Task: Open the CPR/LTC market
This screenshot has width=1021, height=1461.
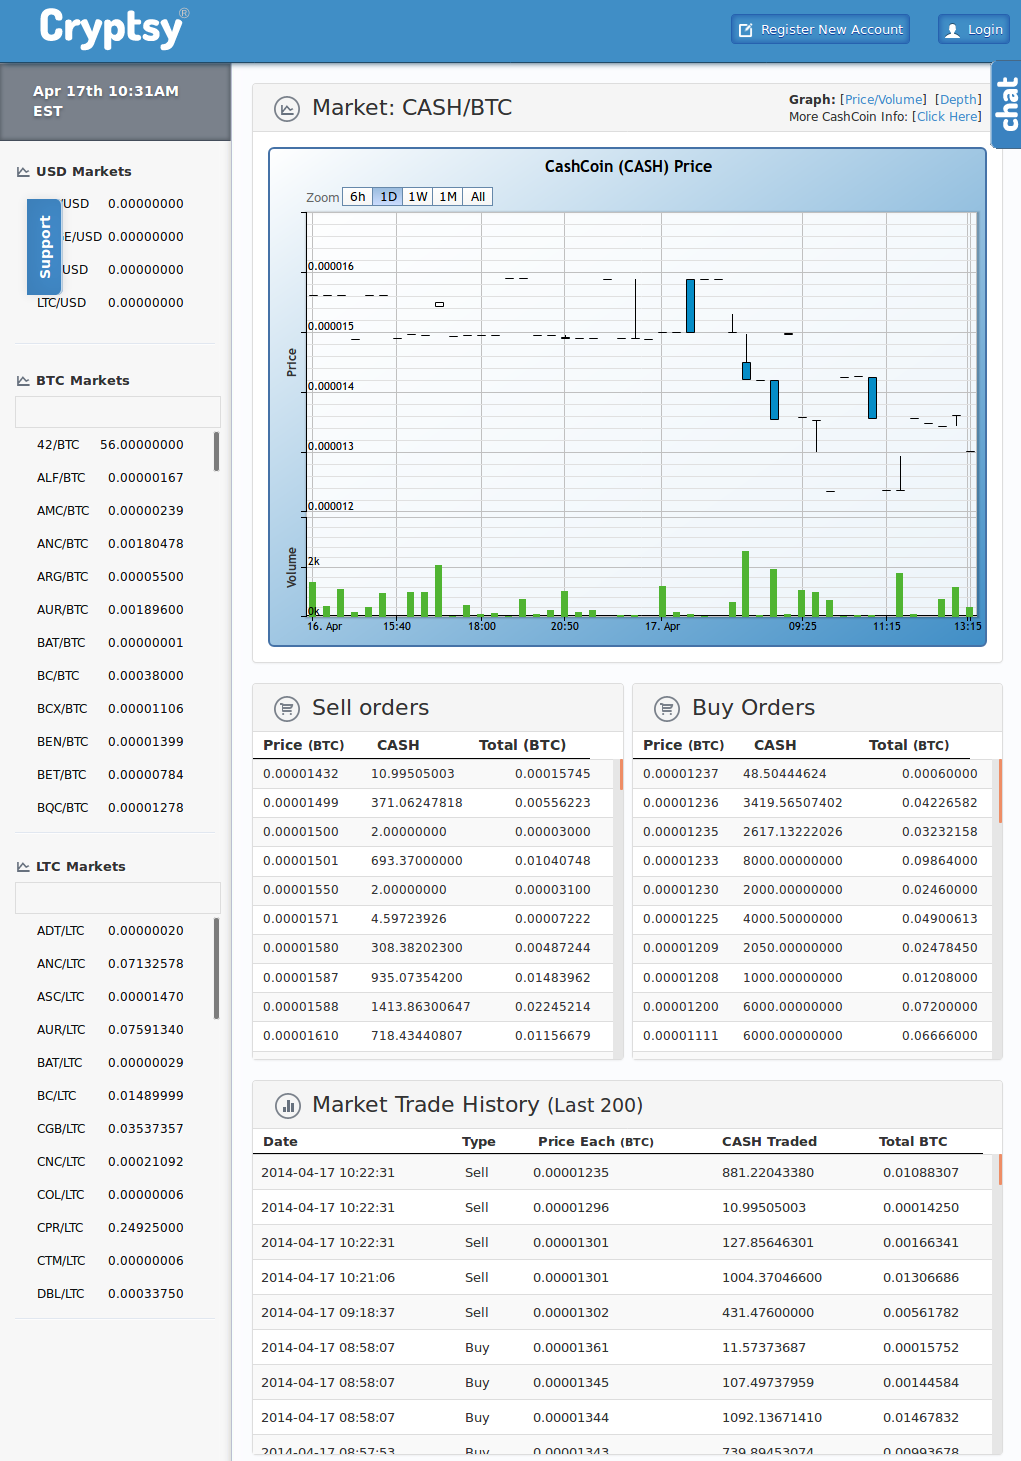Action: point(110,1228)
